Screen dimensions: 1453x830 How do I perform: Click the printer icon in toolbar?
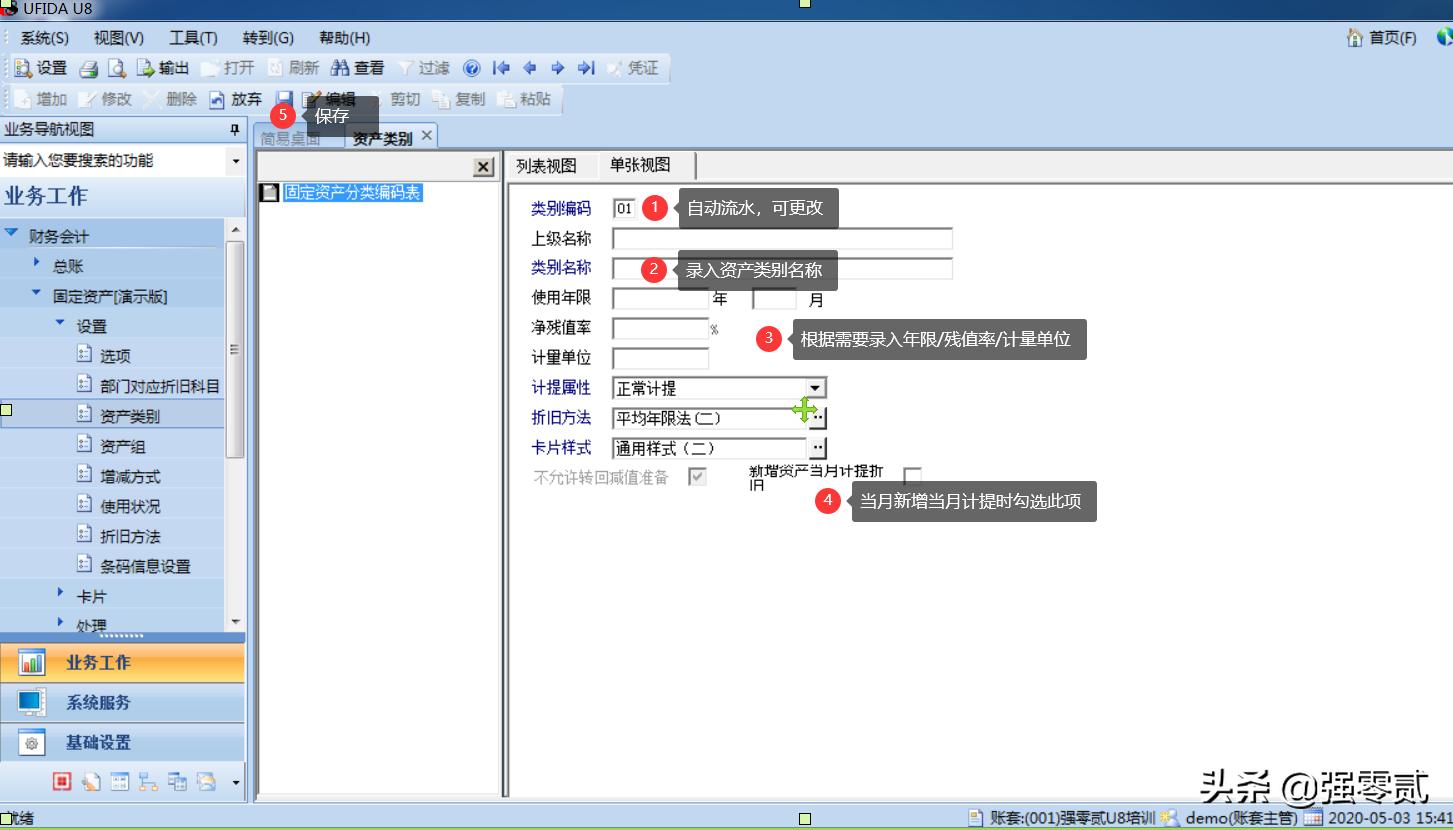89,69
